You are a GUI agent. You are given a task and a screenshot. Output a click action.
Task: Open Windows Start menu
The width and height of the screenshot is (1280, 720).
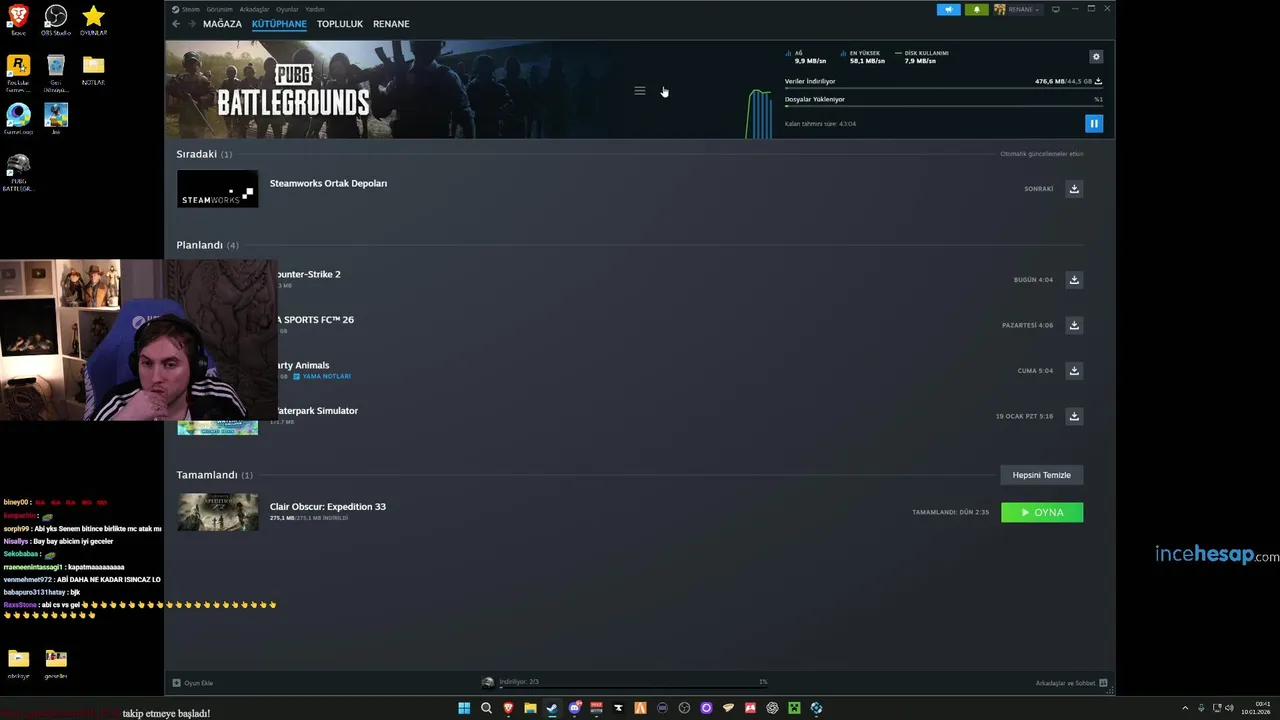click(464, 708)
